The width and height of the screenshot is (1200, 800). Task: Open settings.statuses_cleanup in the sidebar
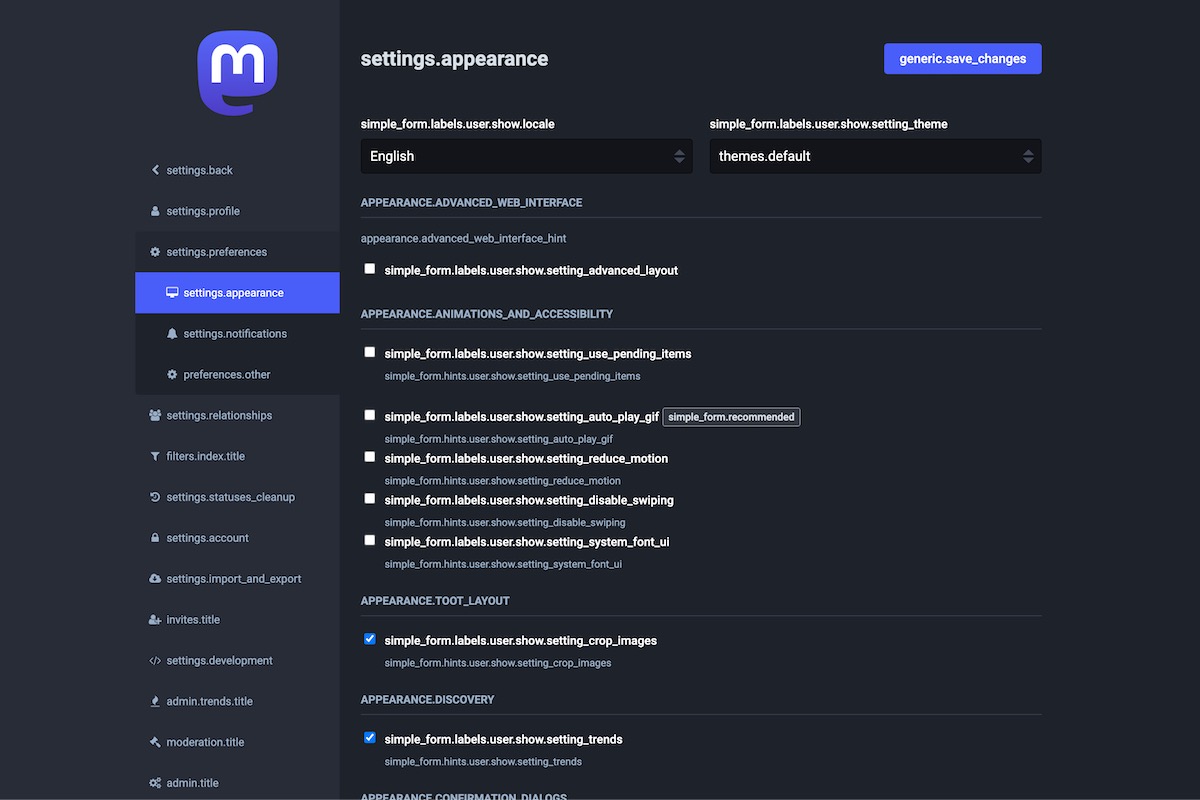click(x=230, y=497)
